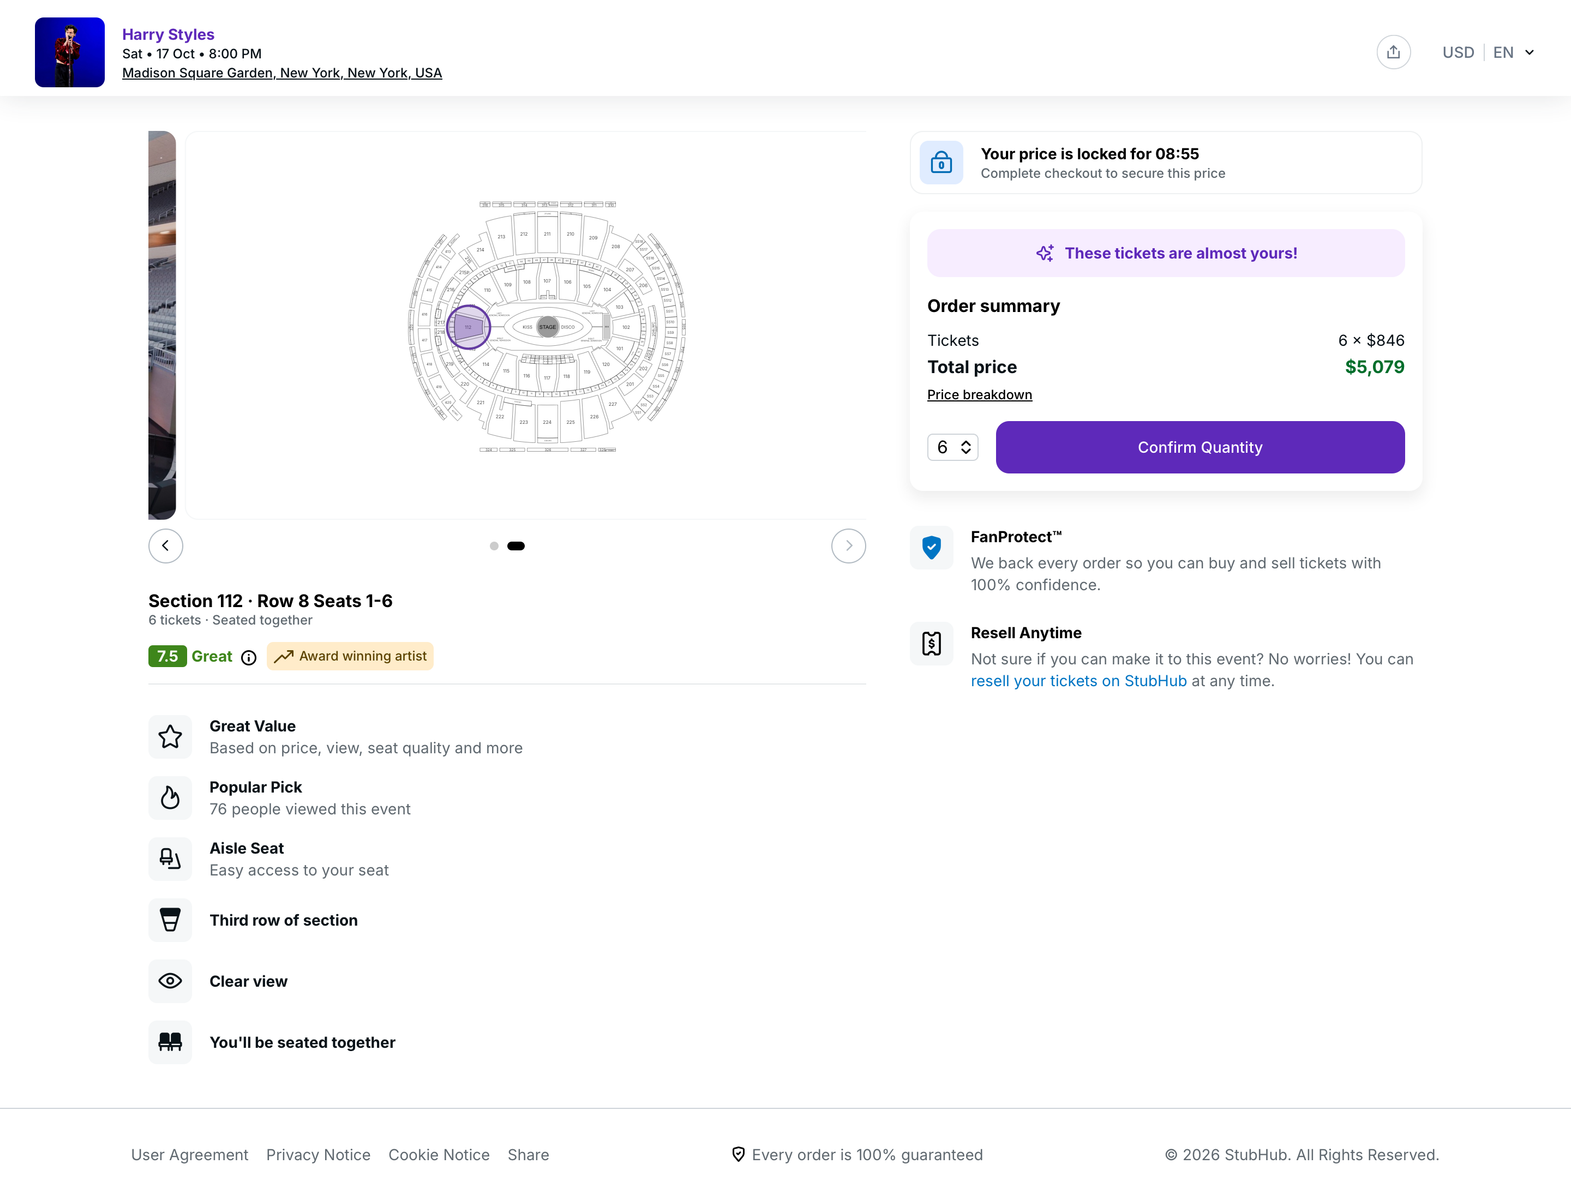Click the Popular Pick flame icon
The width and height of the screenshot is (1571, 1200).
click(x=170, y=798)
